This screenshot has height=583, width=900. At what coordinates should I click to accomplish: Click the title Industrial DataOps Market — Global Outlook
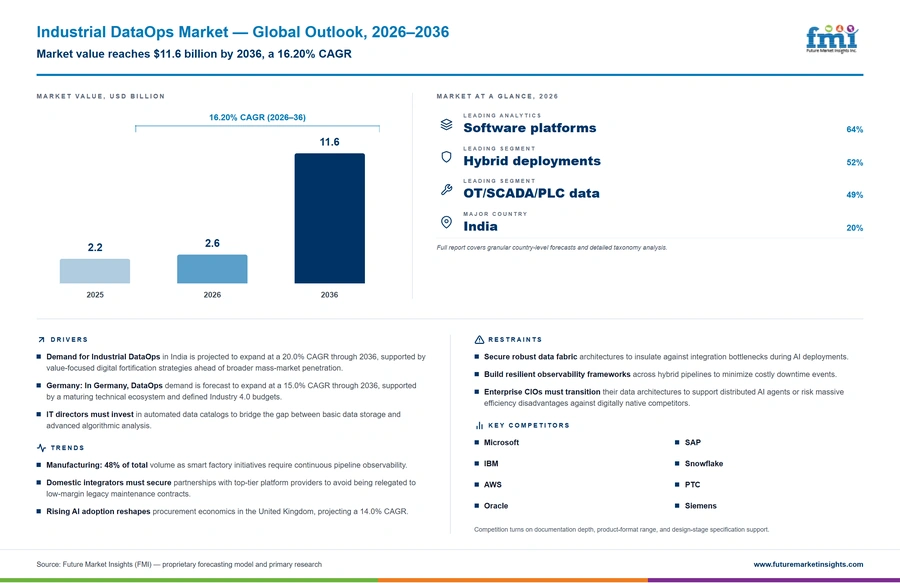(243, 32)
